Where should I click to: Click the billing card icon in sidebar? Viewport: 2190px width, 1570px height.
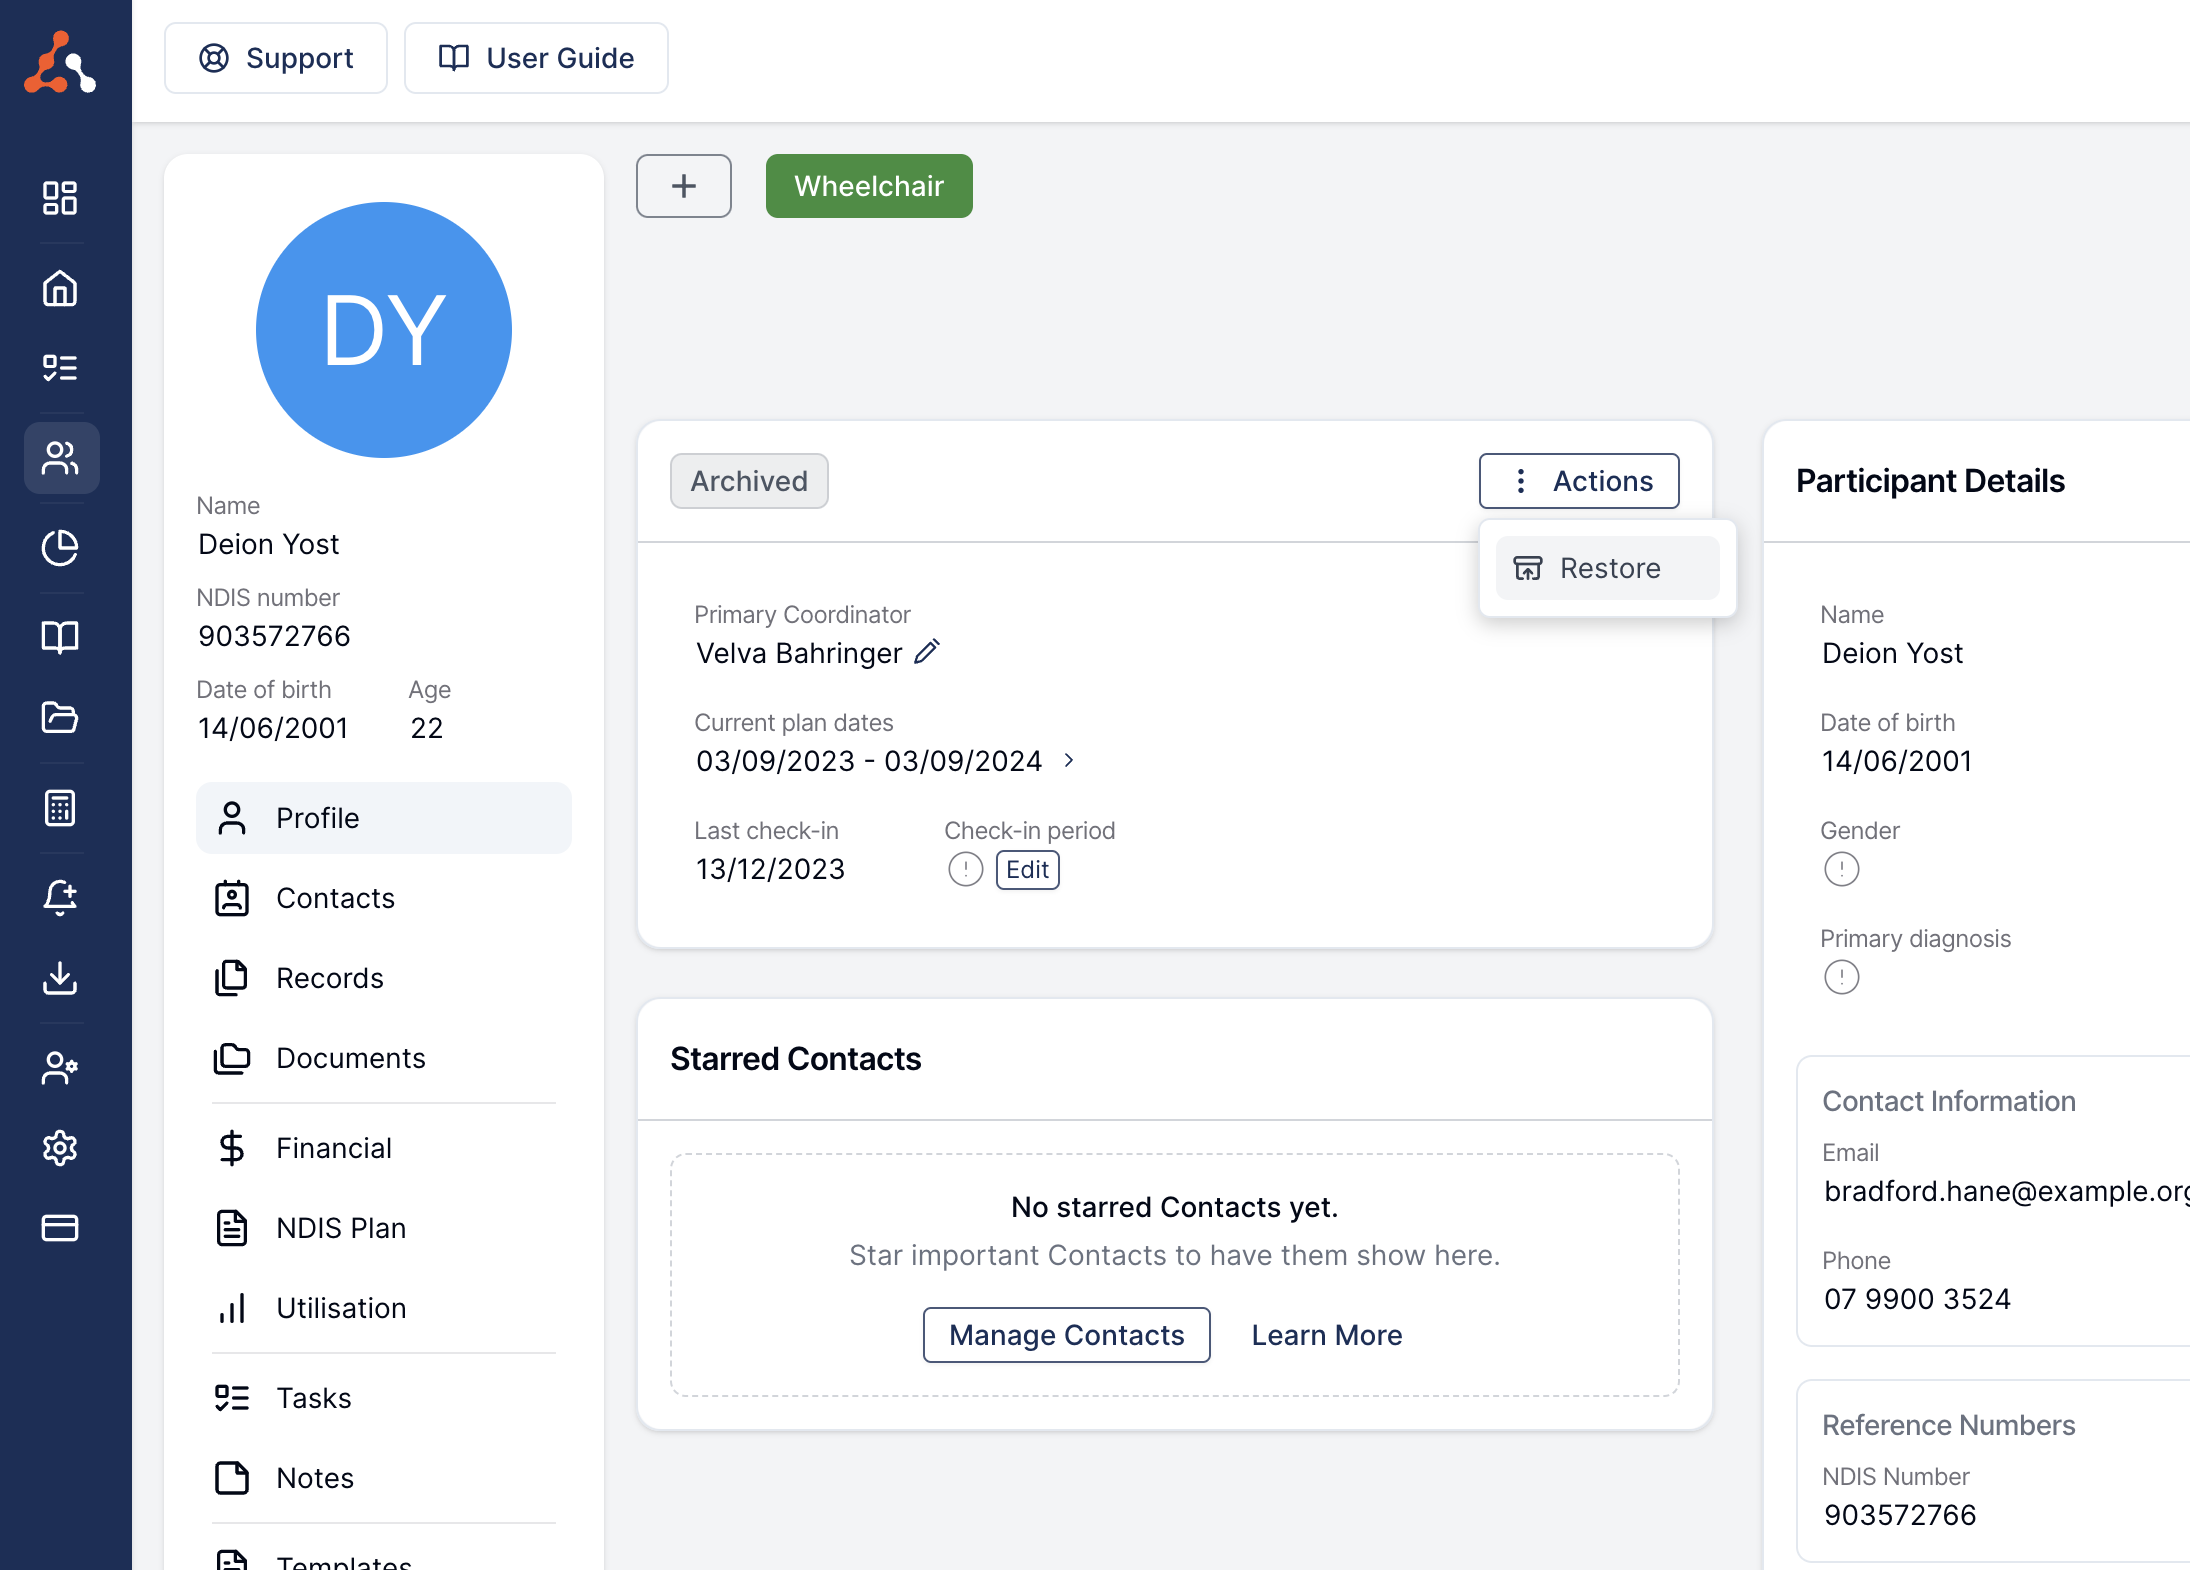coord(60,1228)
